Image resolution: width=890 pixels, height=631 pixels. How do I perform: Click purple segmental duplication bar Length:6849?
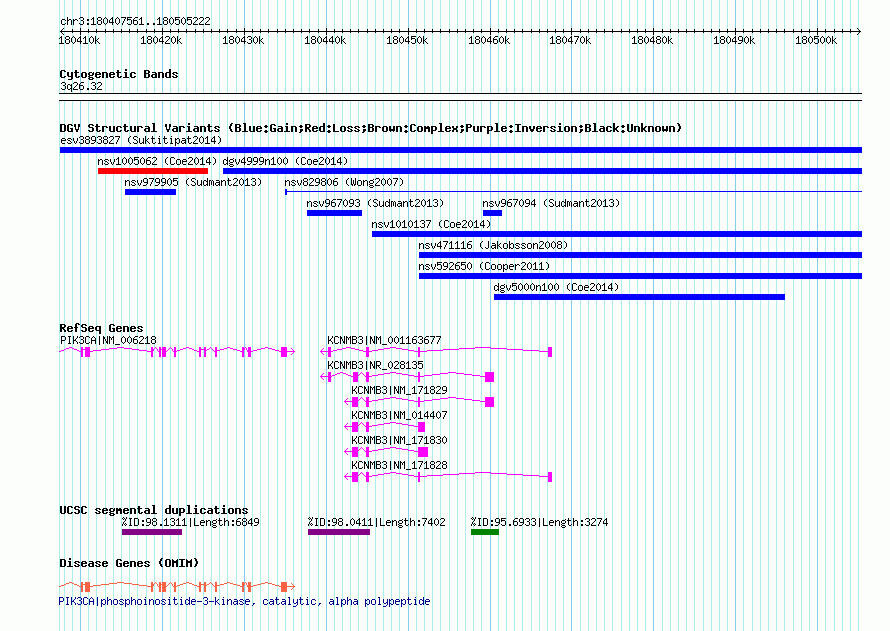point(152,532)
